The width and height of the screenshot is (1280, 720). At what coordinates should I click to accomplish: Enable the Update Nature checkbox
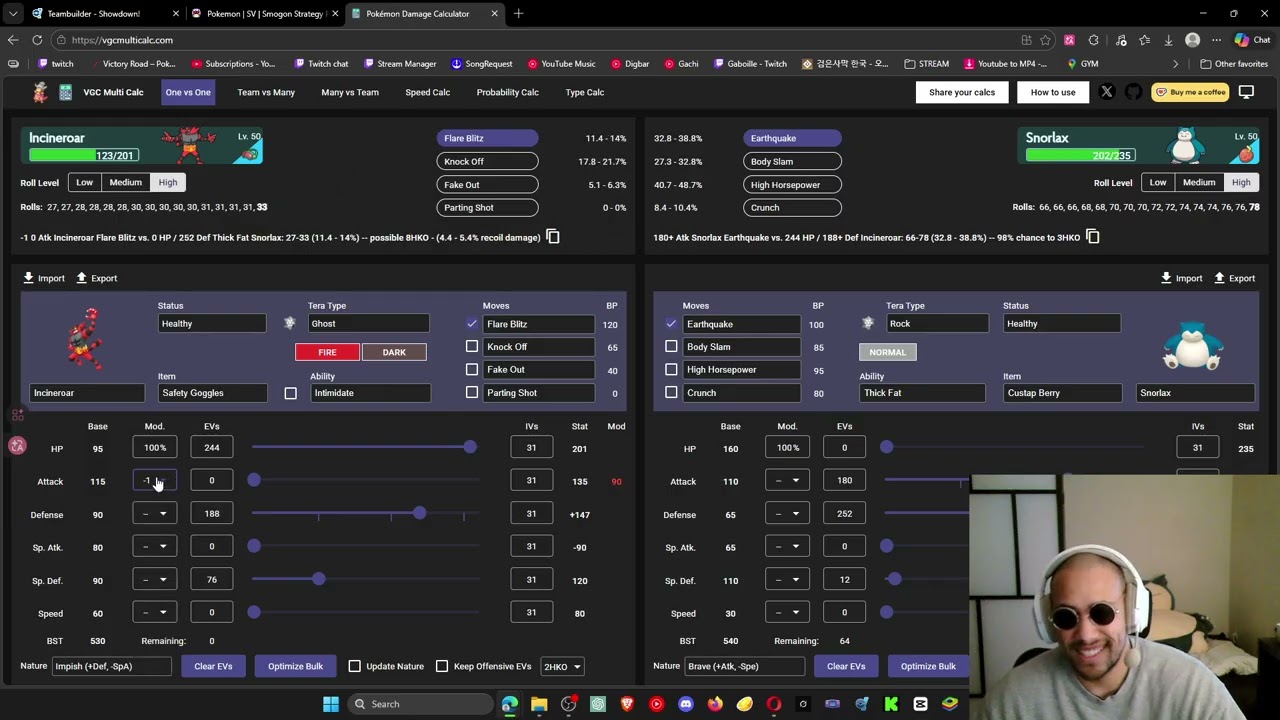pos(355,666)
